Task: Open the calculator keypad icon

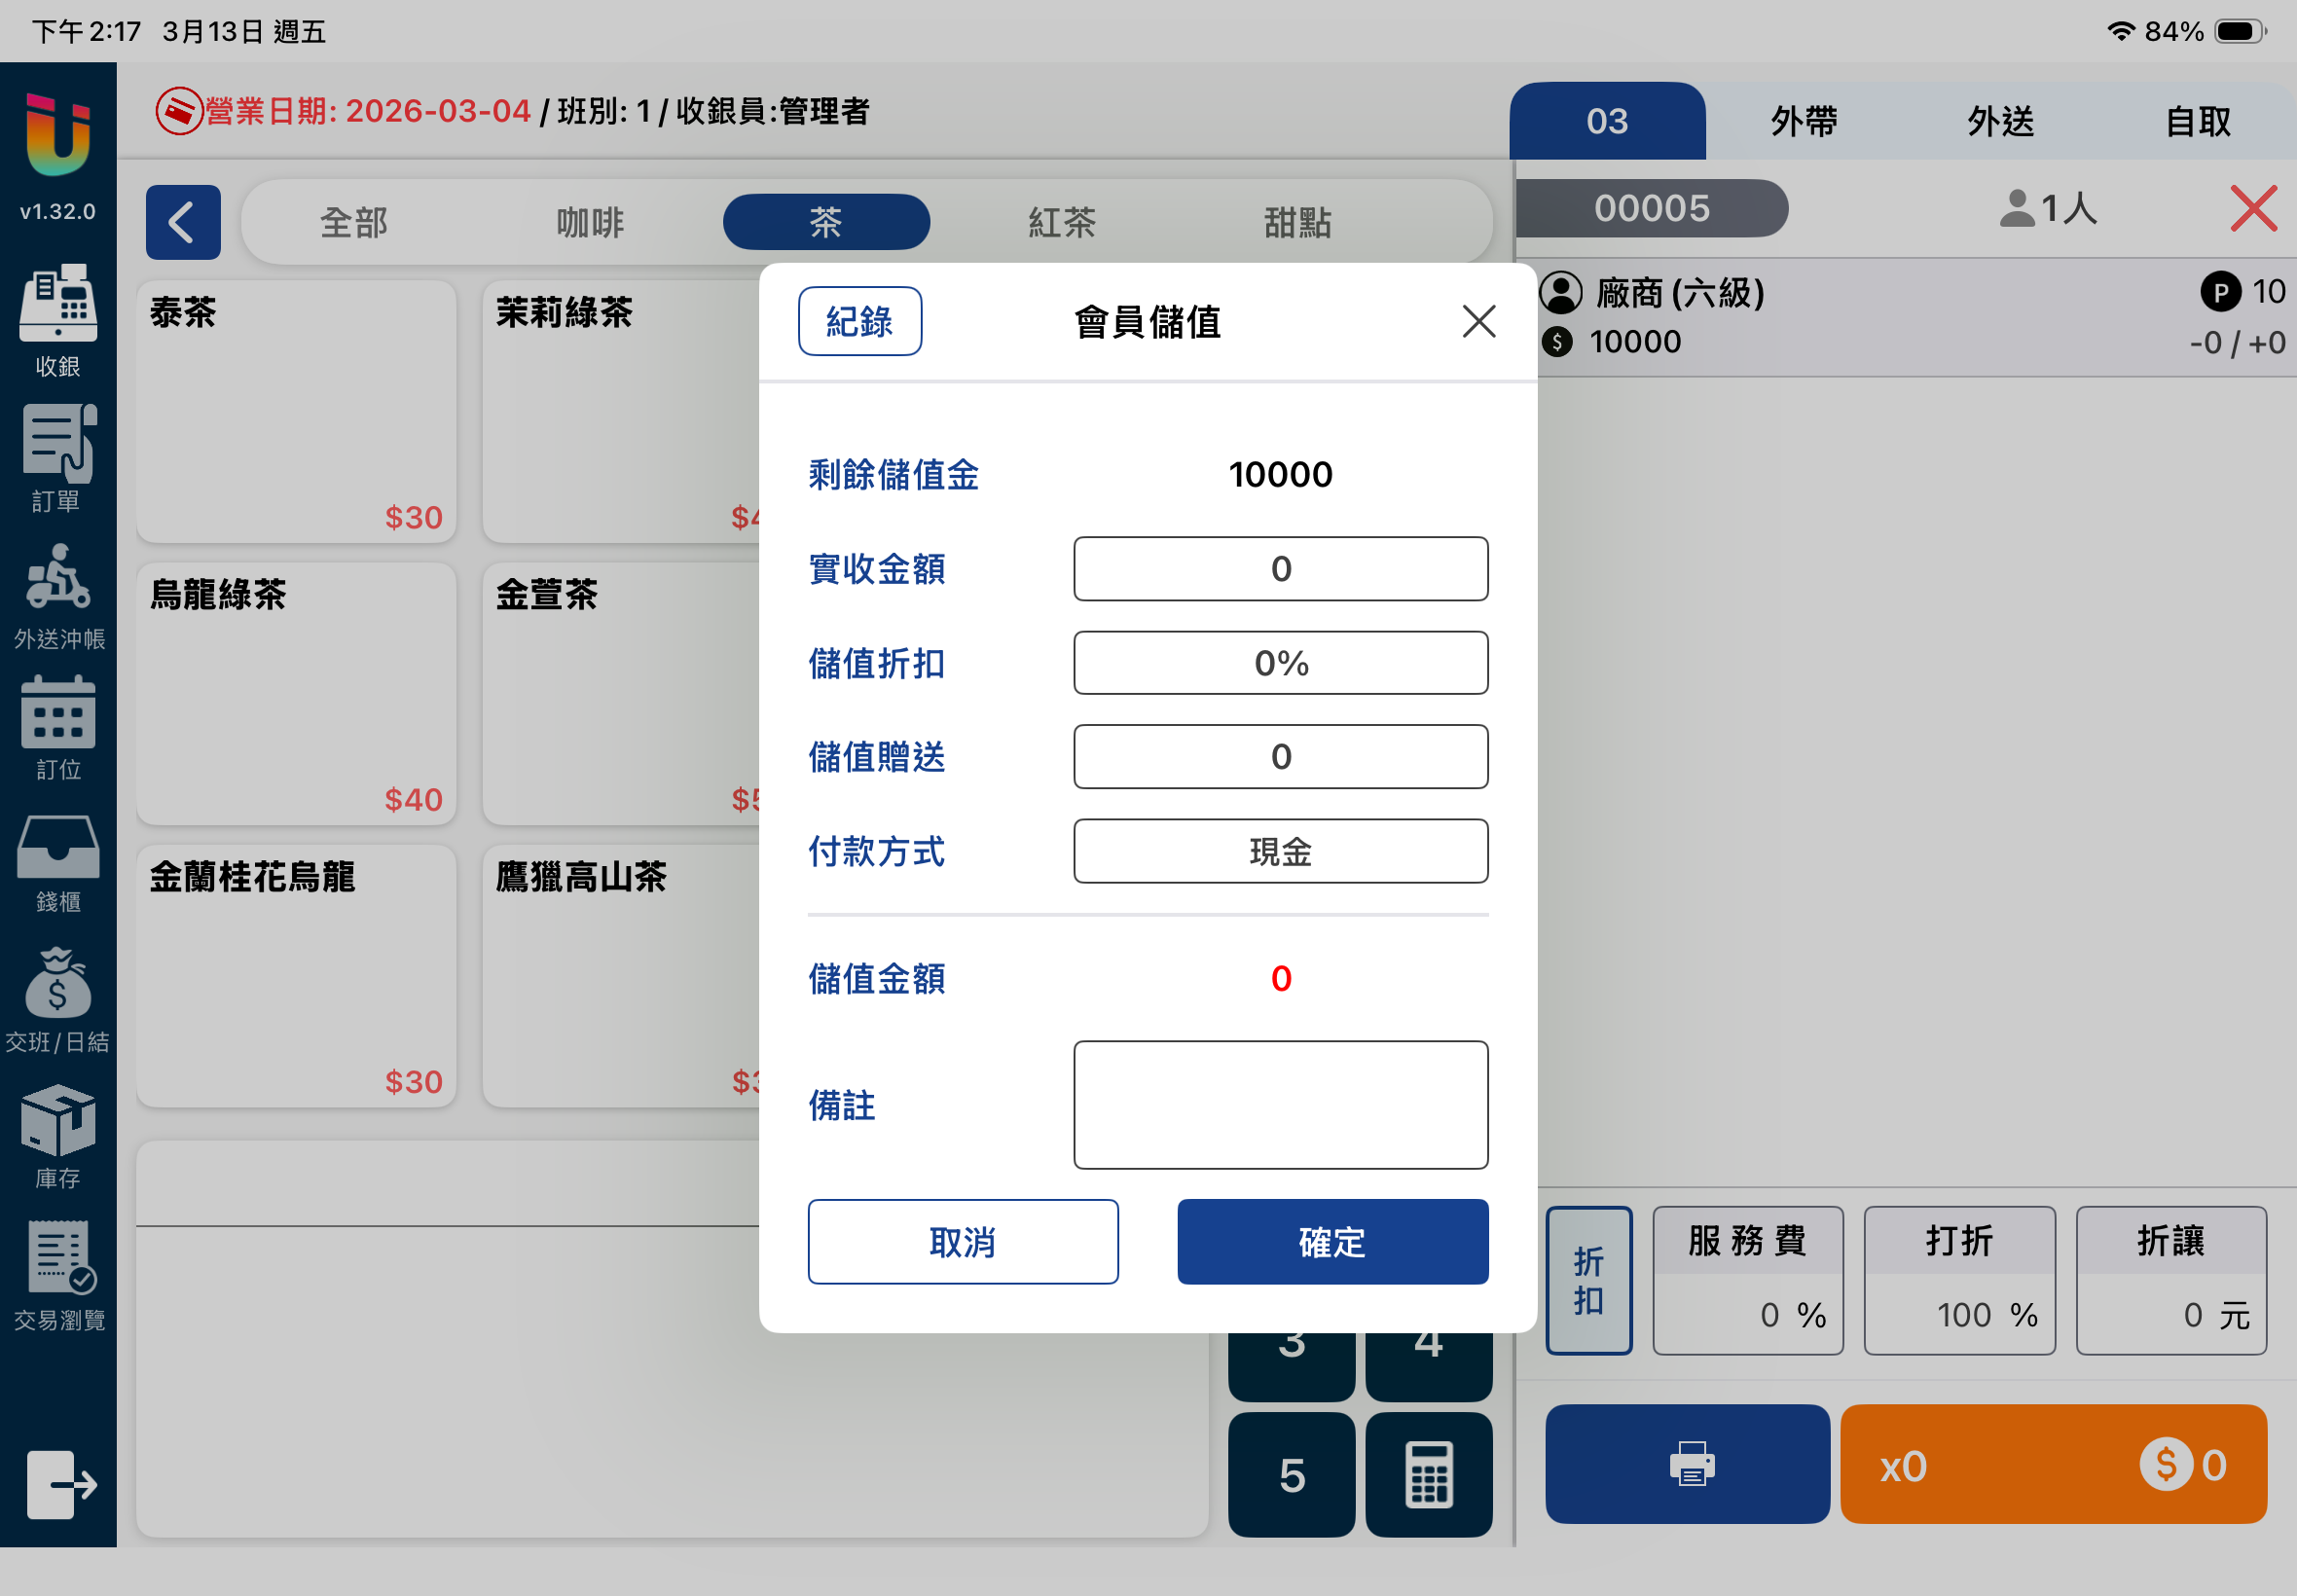Action: pyautogui.click(x=1428, y=1474)
